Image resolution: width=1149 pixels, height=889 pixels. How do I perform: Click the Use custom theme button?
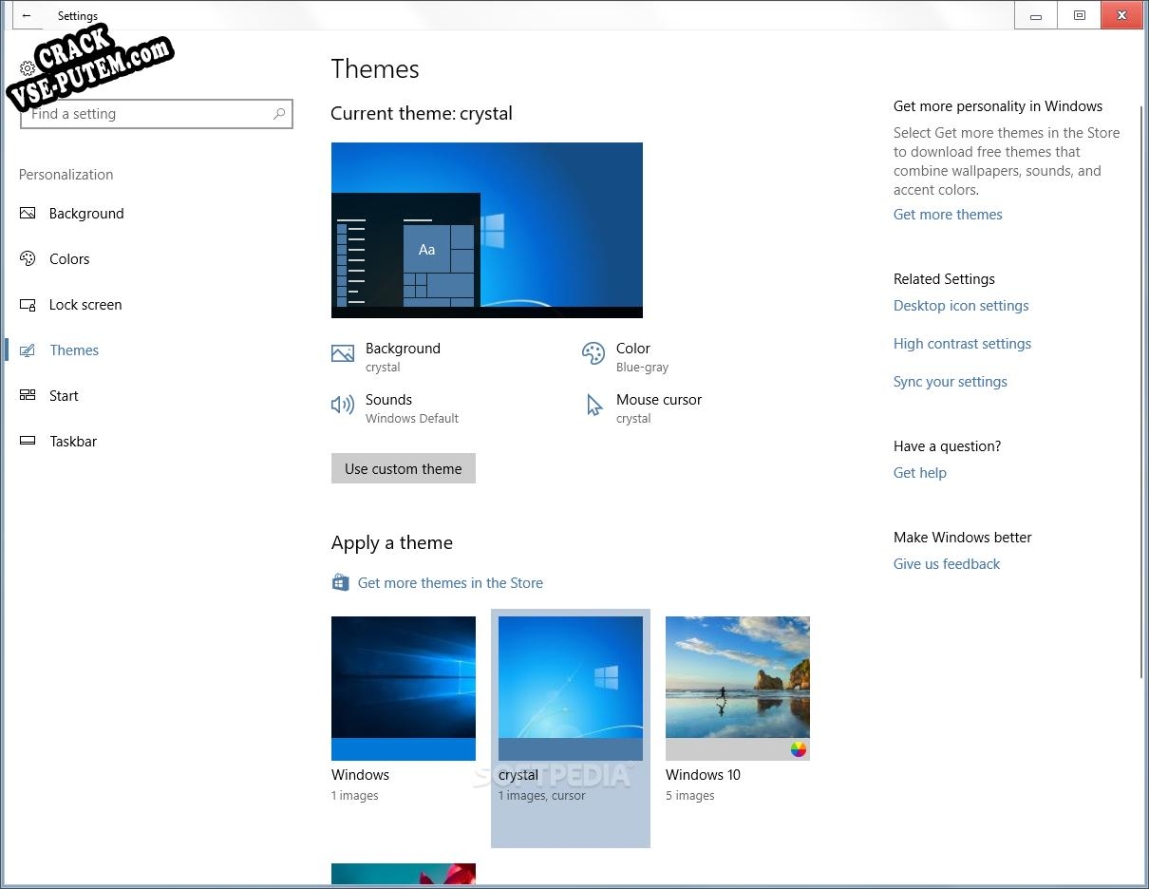pos(403,468)
